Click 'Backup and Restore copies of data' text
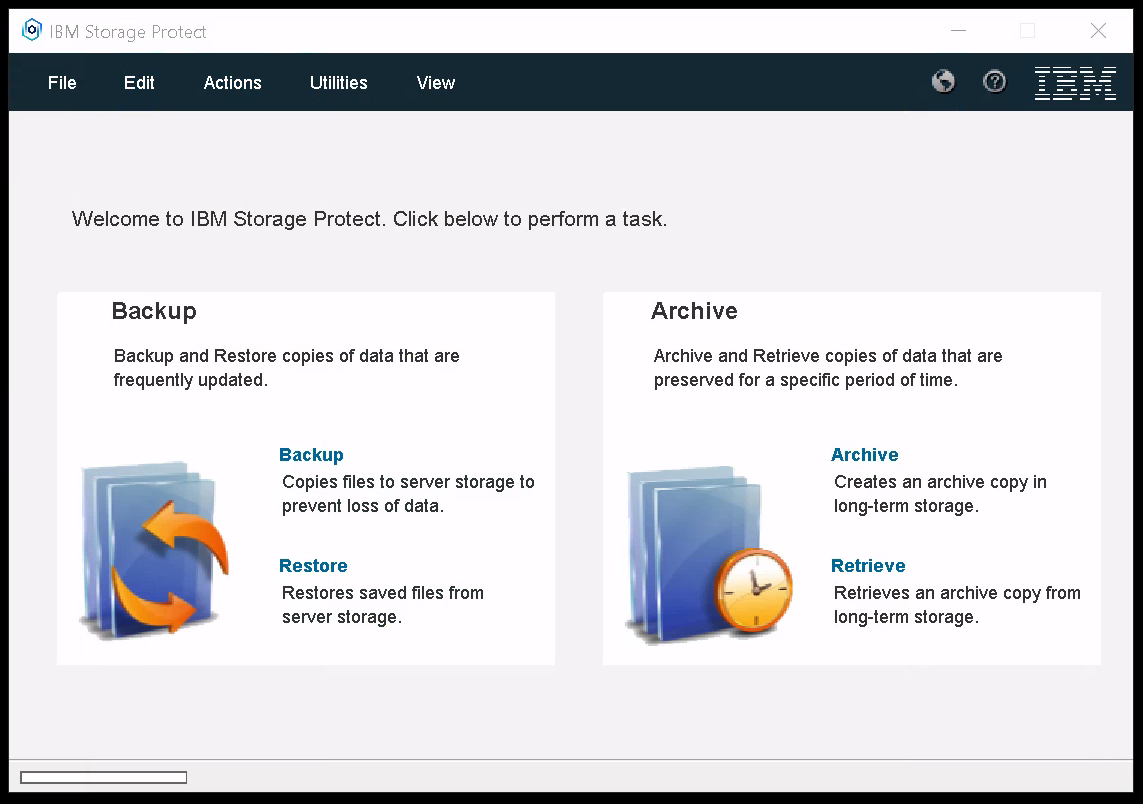Image resolution: width=1143 pixels, height=804 pixels. [x=286, y=367]
